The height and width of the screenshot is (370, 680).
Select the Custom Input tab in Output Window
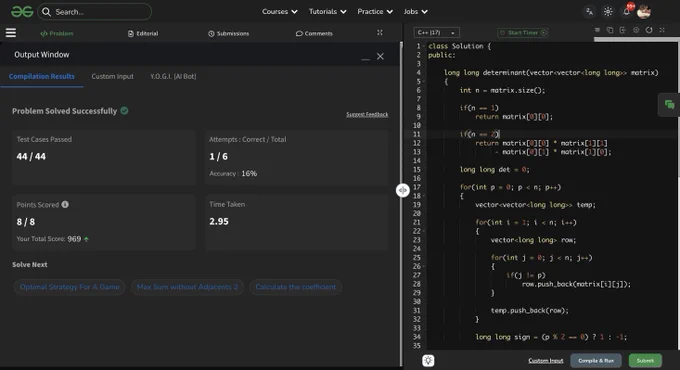click(x=112, y=76)
